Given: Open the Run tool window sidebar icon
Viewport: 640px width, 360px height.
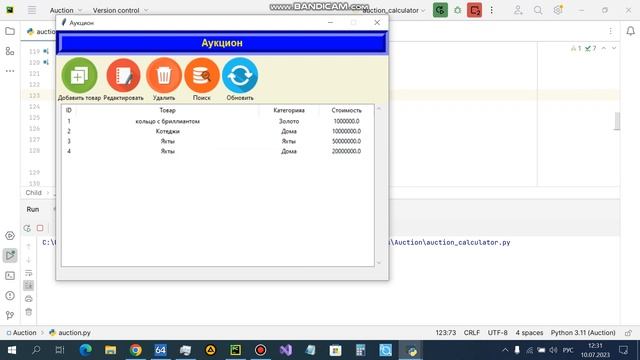Looking at the screenshot, I should click(10, 256).
